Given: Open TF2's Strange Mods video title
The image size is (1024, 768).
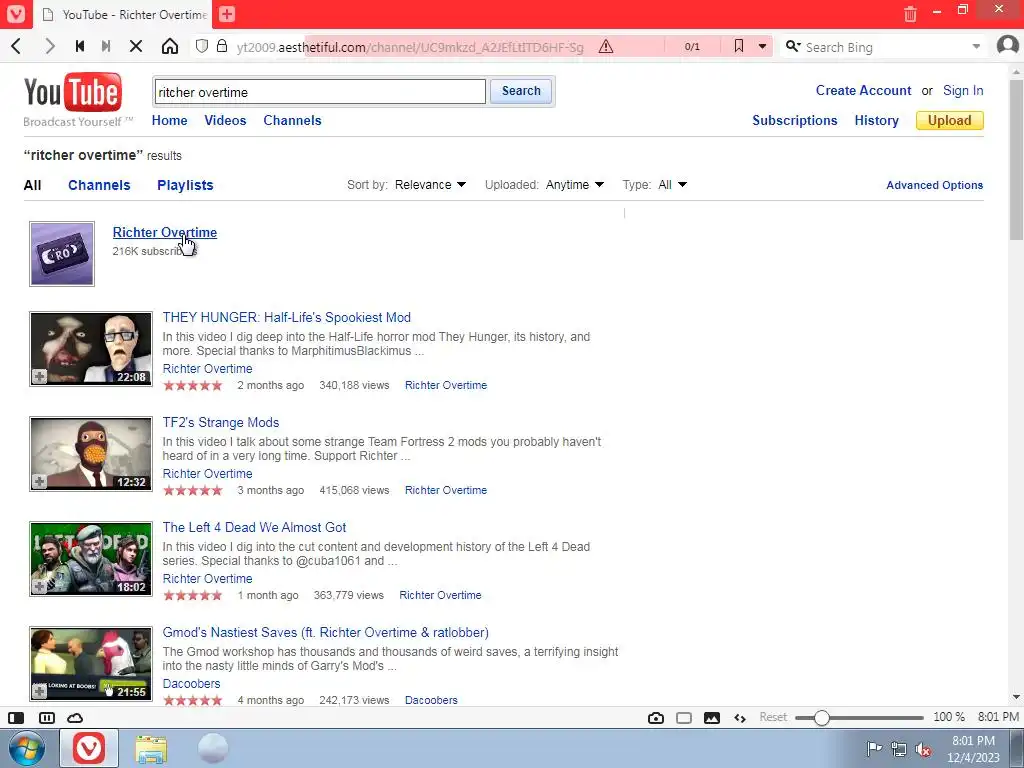Looking at the screenshot, I should pos(221,423).
